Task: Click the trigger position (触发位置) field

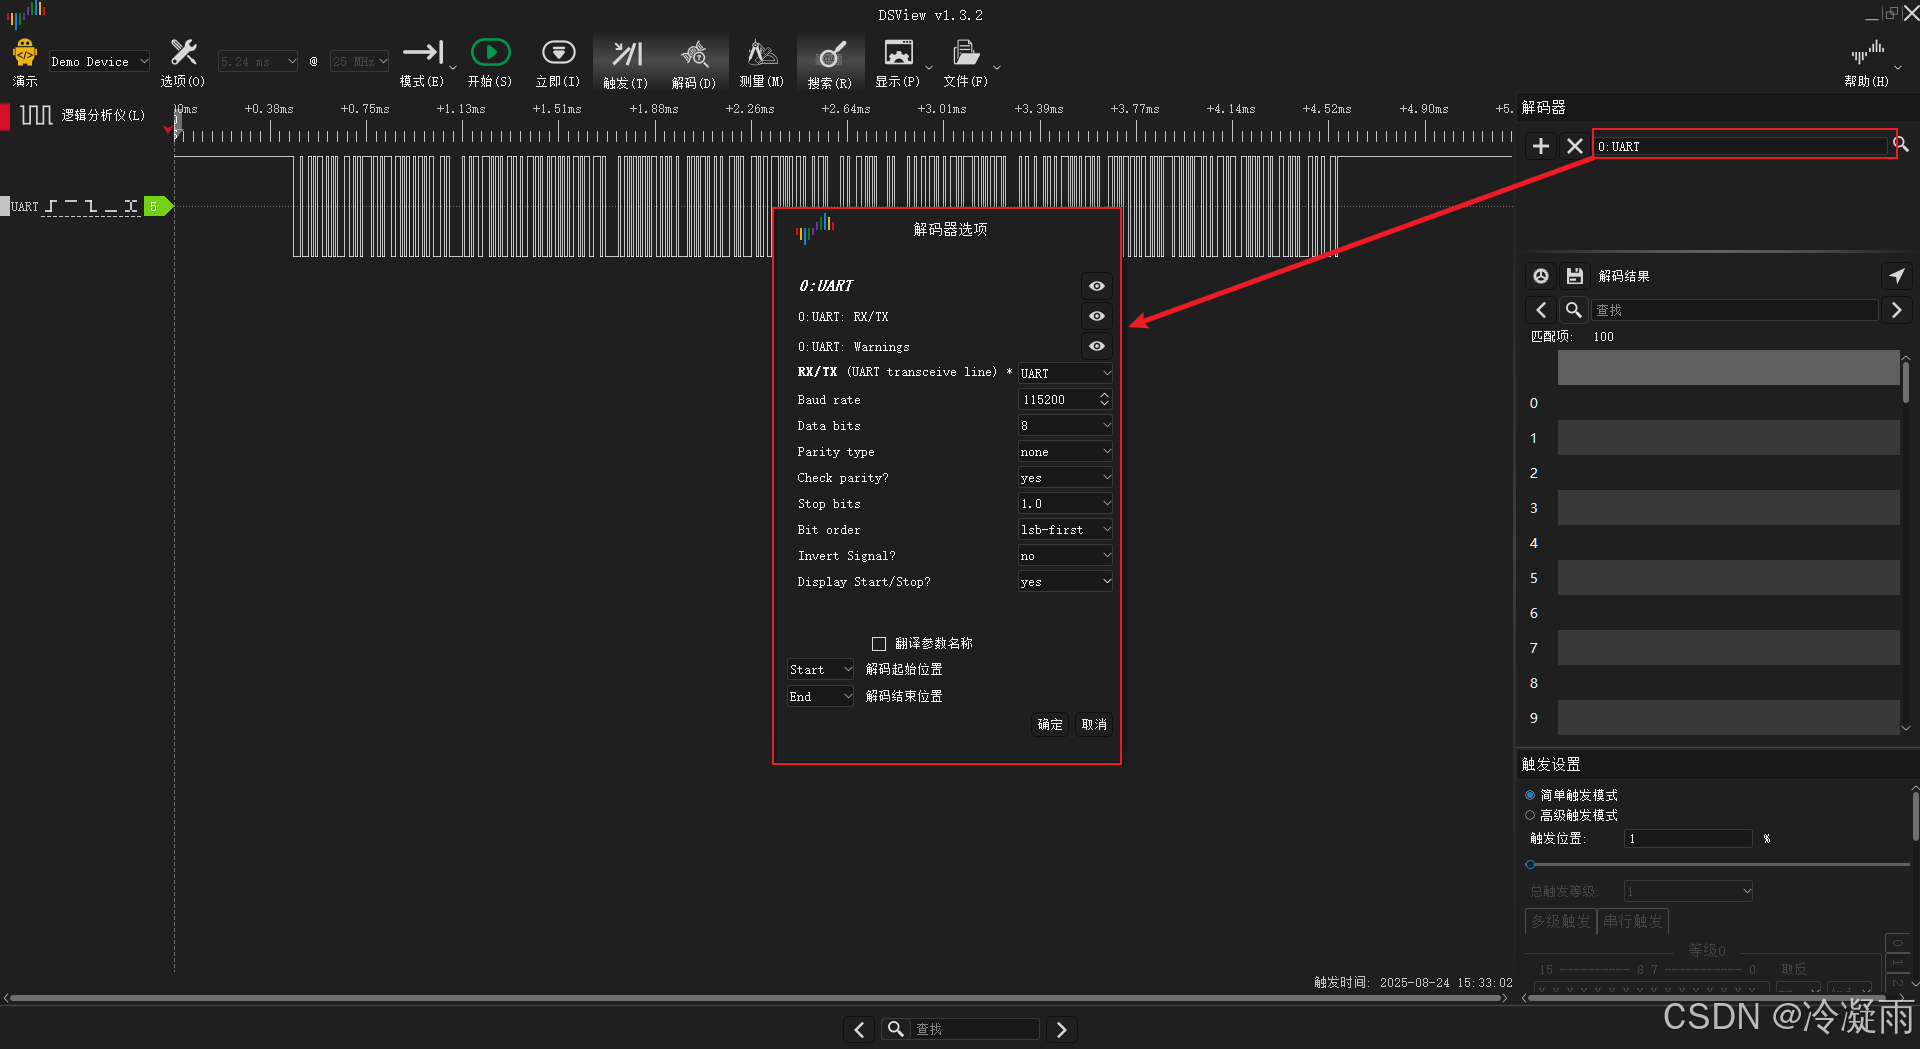Action: tap(1689, 838)
